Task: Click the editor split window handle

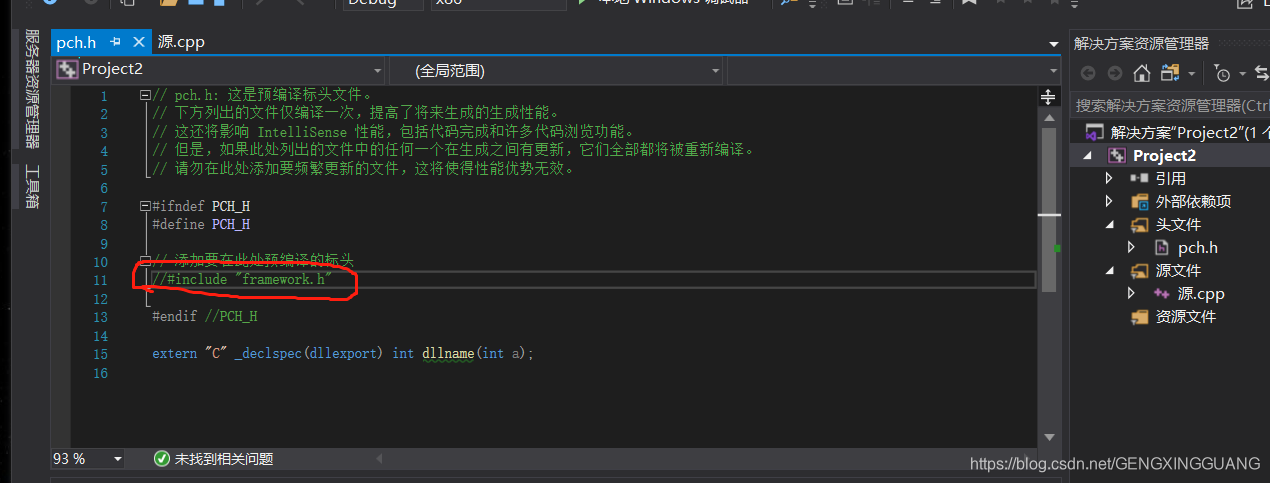Action: 1048,96
